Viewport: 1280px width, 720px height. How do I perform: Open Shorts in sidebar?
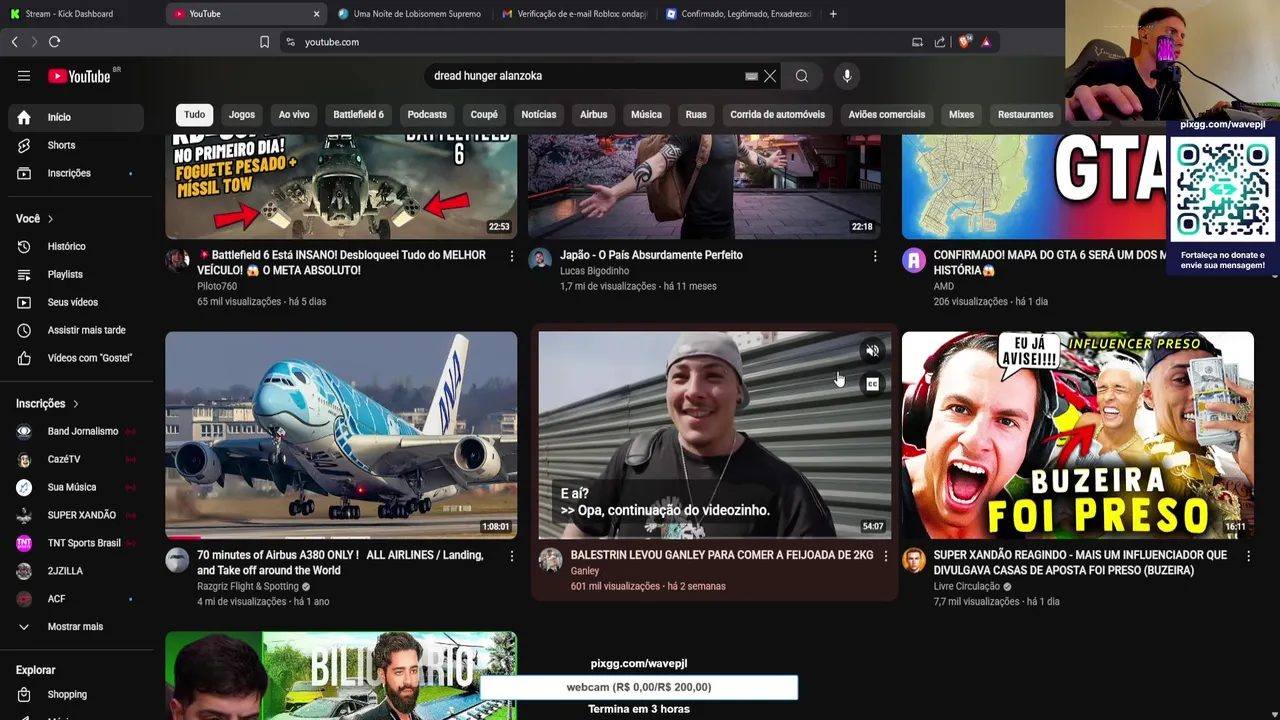point(76,145)
